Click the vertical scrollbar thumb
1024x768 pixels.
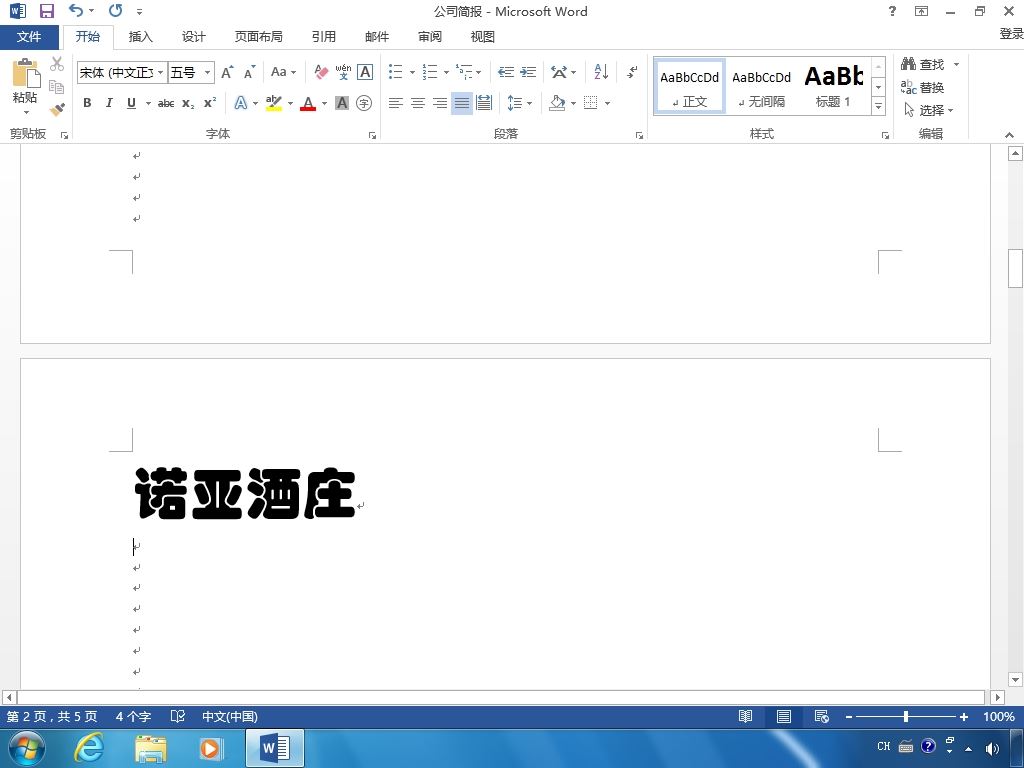pyautogui.click(x=1015, y=268)
